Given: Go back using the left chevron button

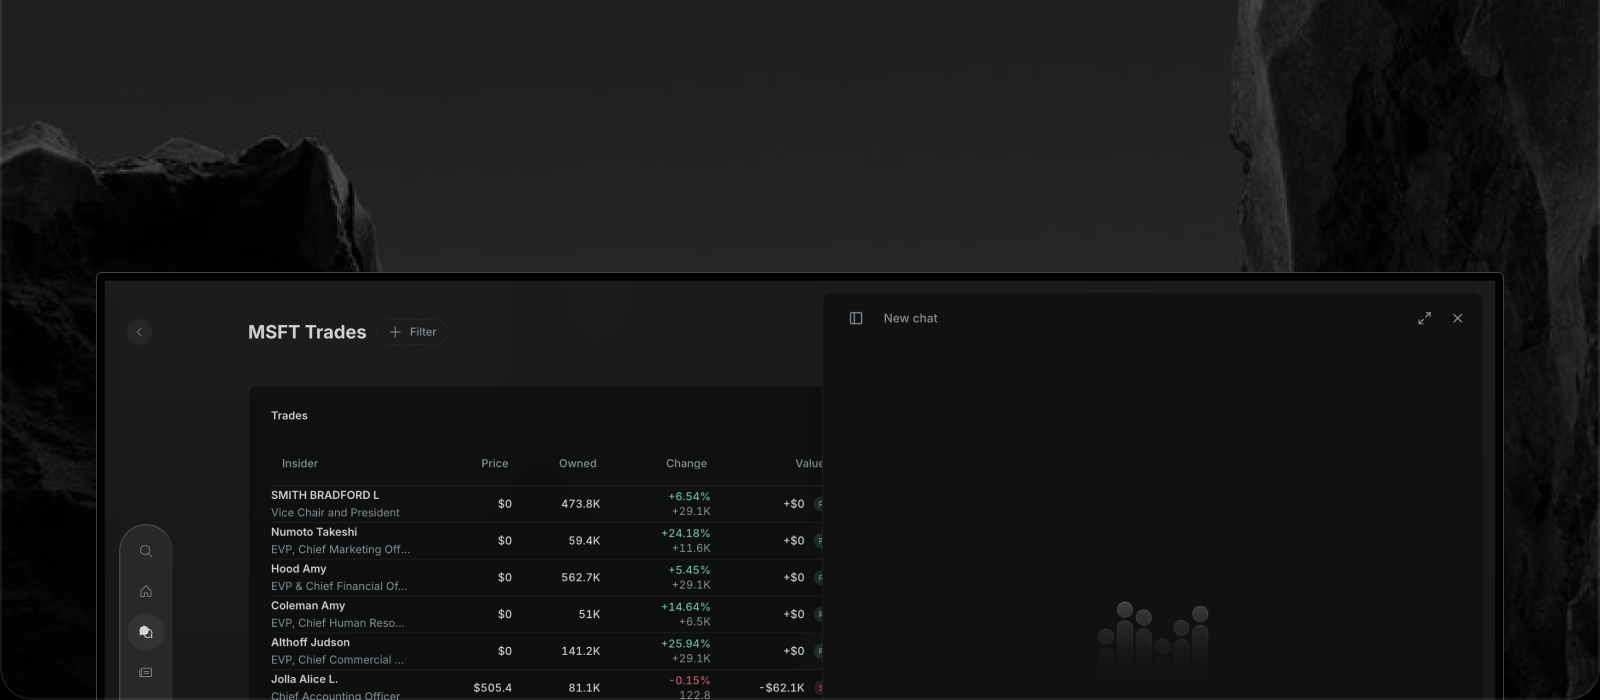Looking at the screenshot, I should tap(139, 332).
